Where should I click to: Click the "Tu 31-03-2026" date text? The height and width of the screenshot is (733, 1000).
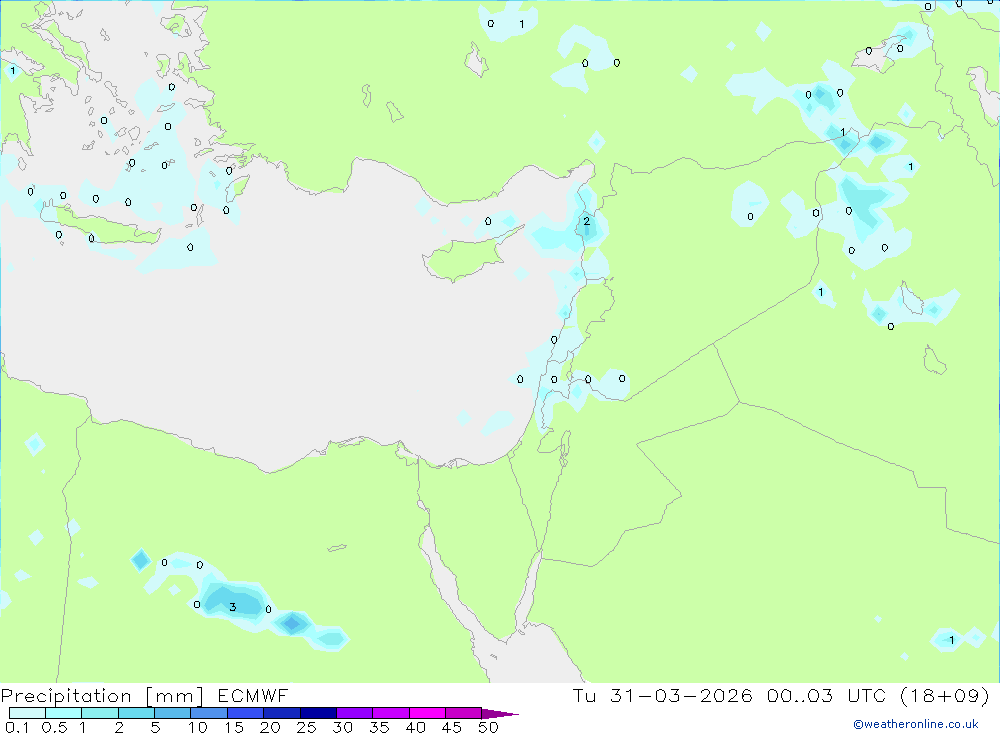tap(663, 695)
